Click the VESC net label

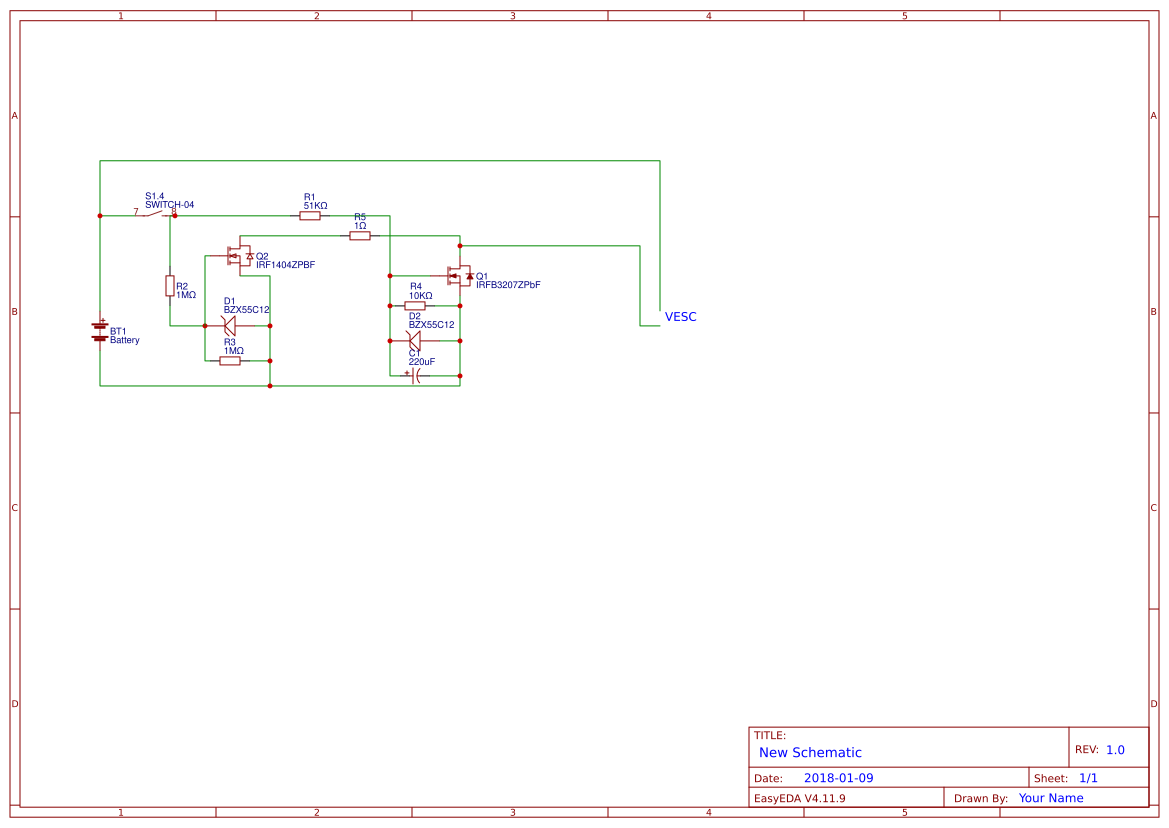click(x=680, y=316)
